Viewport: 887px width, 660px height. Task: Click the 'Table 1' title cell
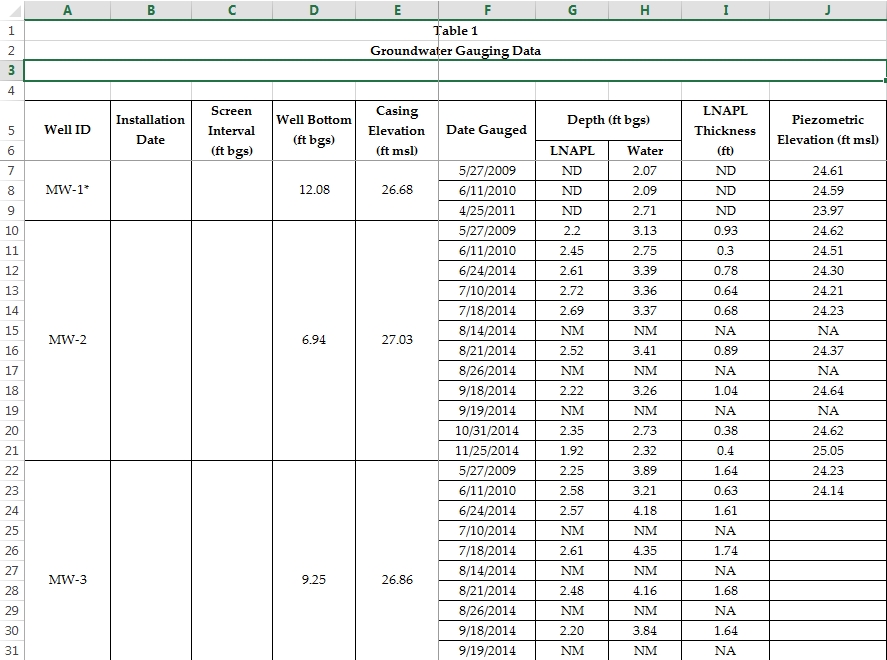(455, 31)
